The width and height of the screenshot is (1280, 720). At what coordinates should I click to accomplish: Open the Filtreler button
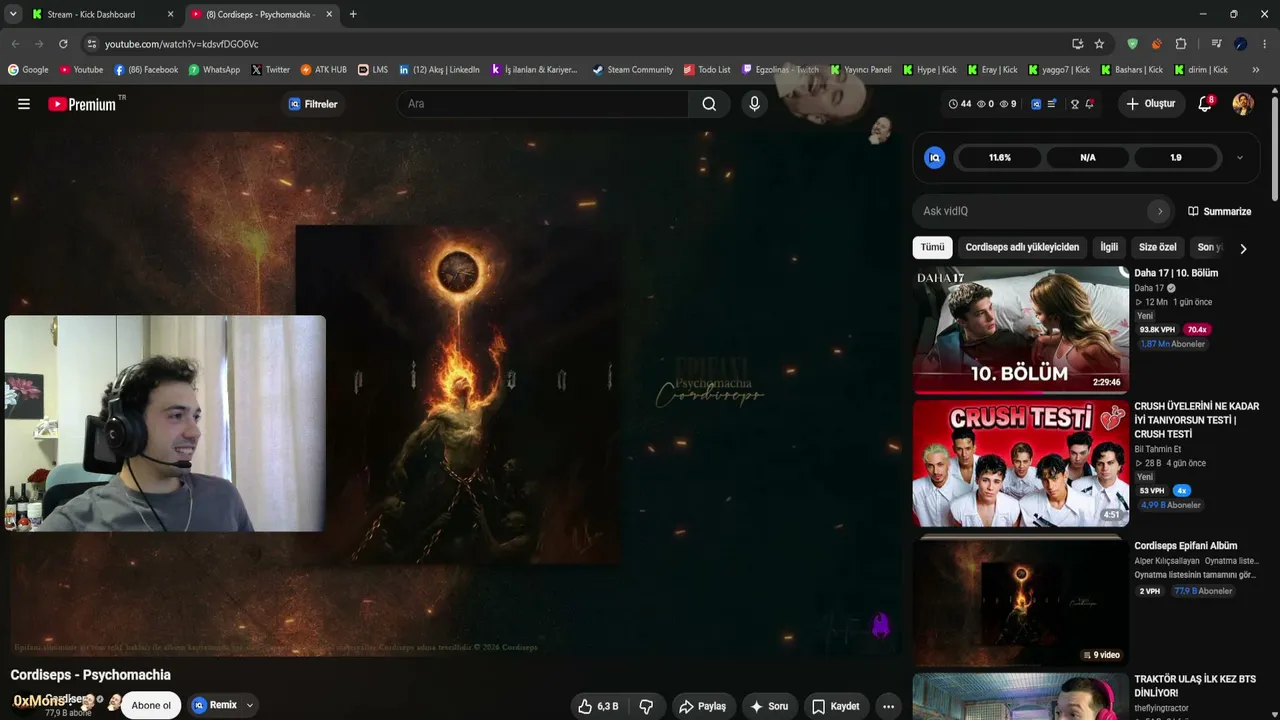313,104
